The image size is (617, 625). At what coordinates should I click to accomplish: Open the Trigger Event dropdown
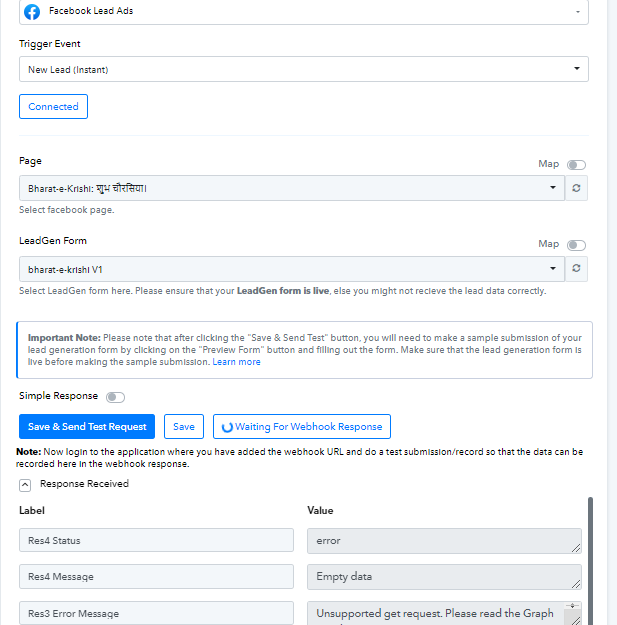coord(304,69)
